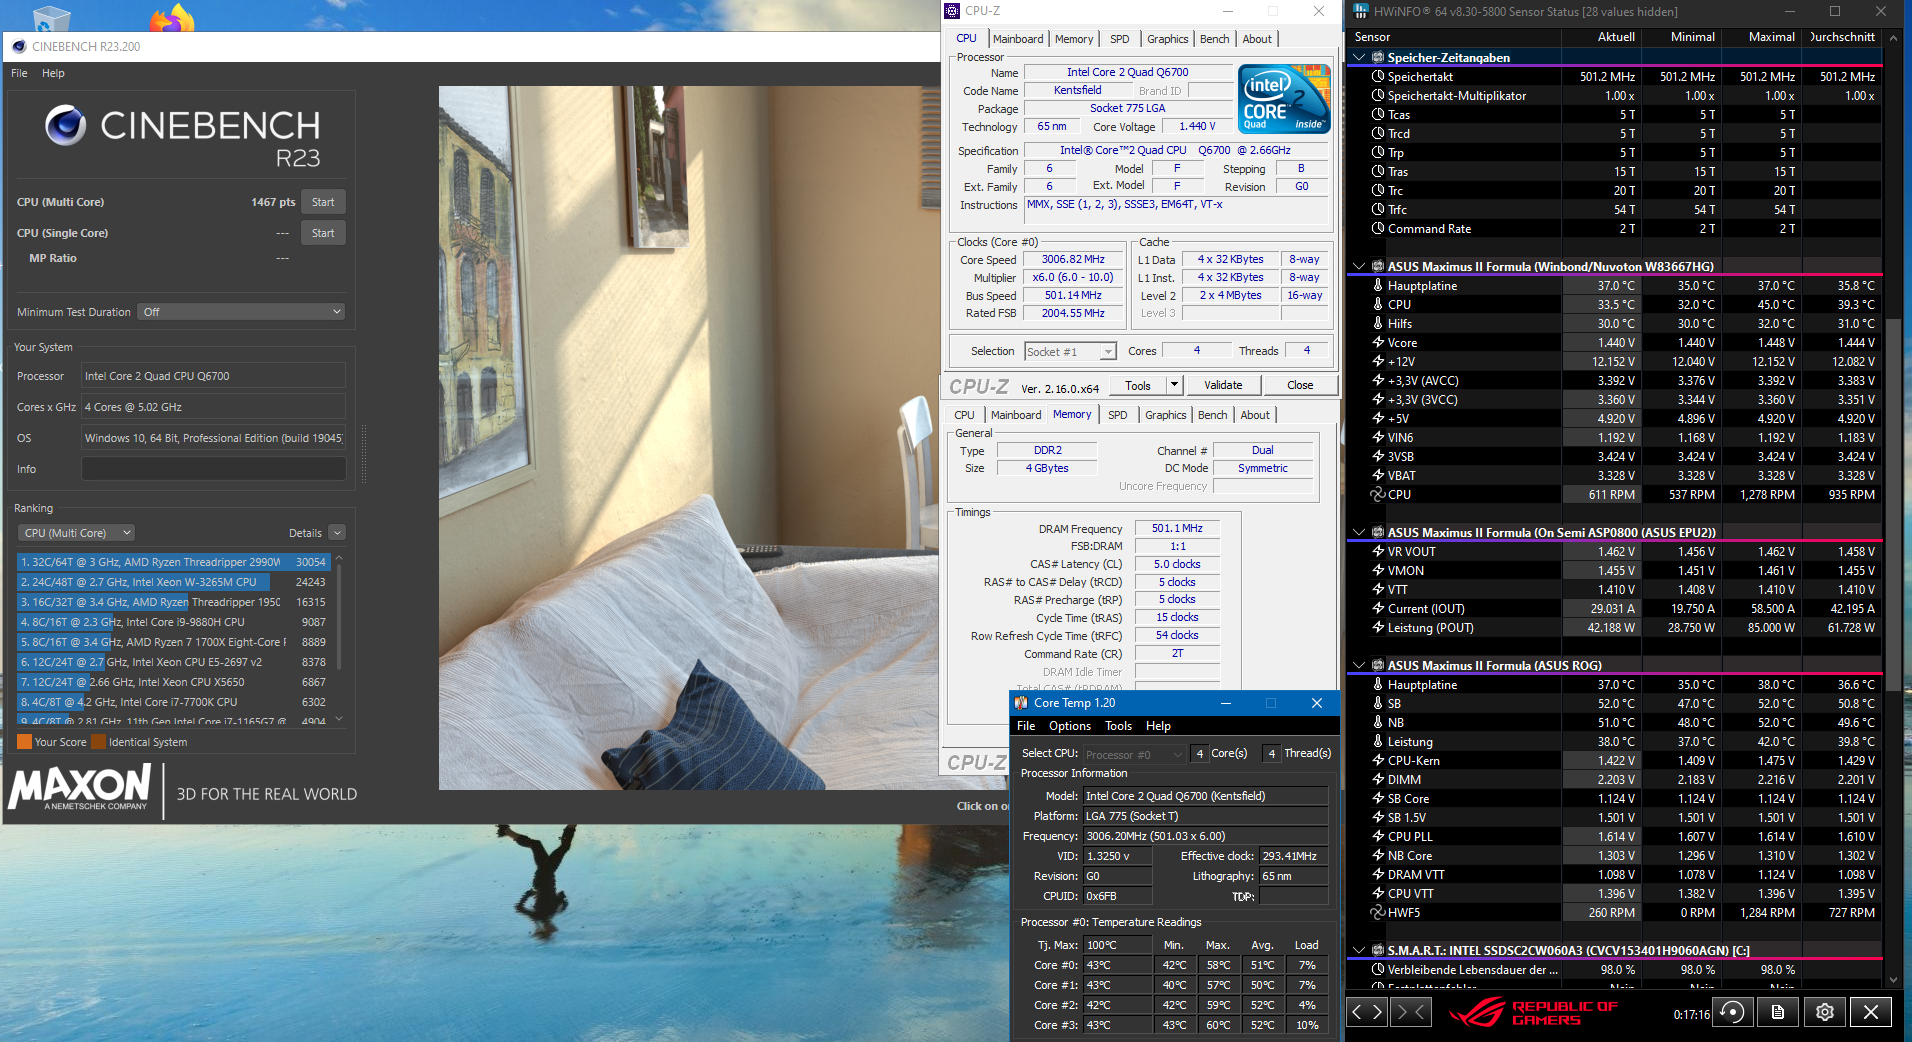Open the CPU-Z Tools dropdown arrow
The width and height of the screenshot is (1912, 1042).
pyautogui.click(x=1174, y=385)
